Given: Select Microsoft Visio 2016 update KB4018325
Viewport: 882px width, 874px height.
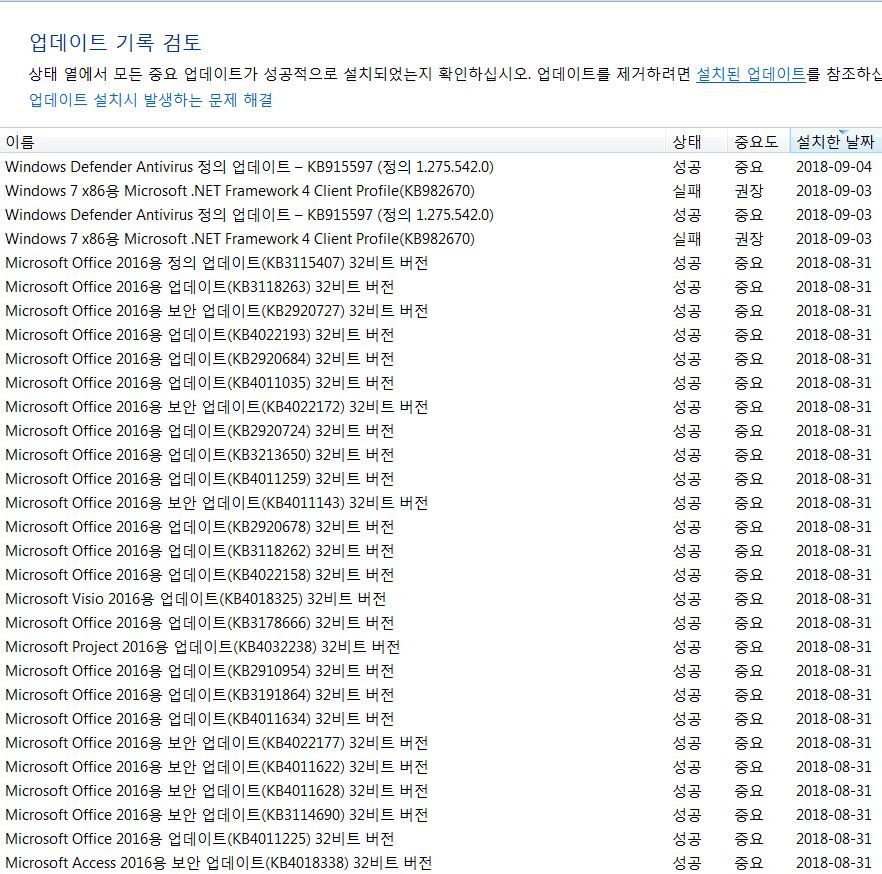Looking at the screenshot, I should click(x=441, y=599).
